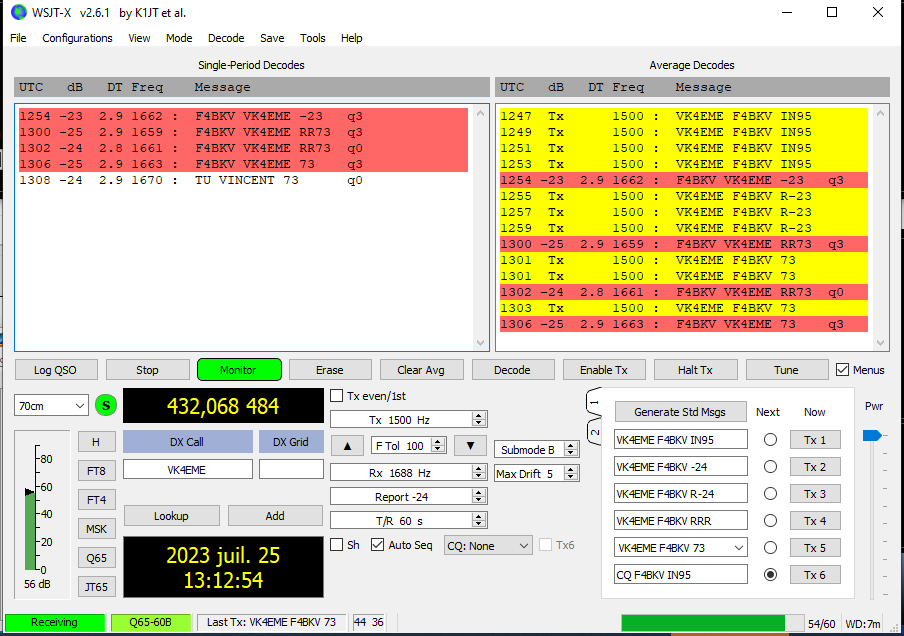The height and width of the screenshot is (636, 904).
Task: Select the Next radio for Tx 6
Action: point(770,575)
